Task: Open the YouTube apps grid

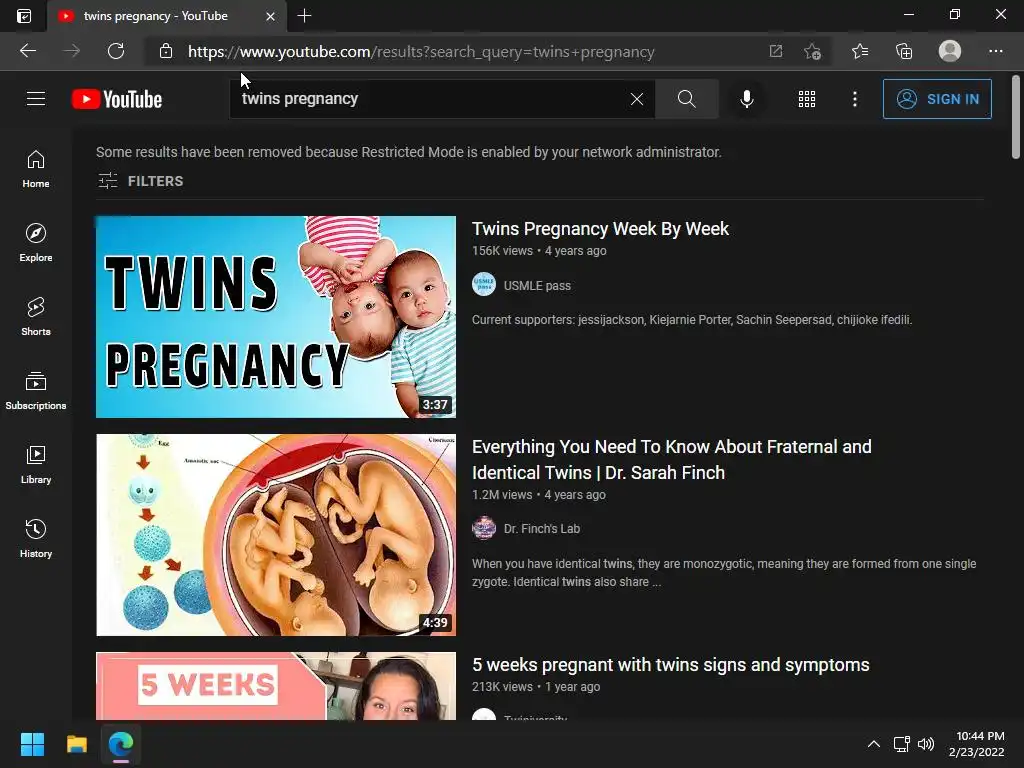Action: (x=807, y=99)
